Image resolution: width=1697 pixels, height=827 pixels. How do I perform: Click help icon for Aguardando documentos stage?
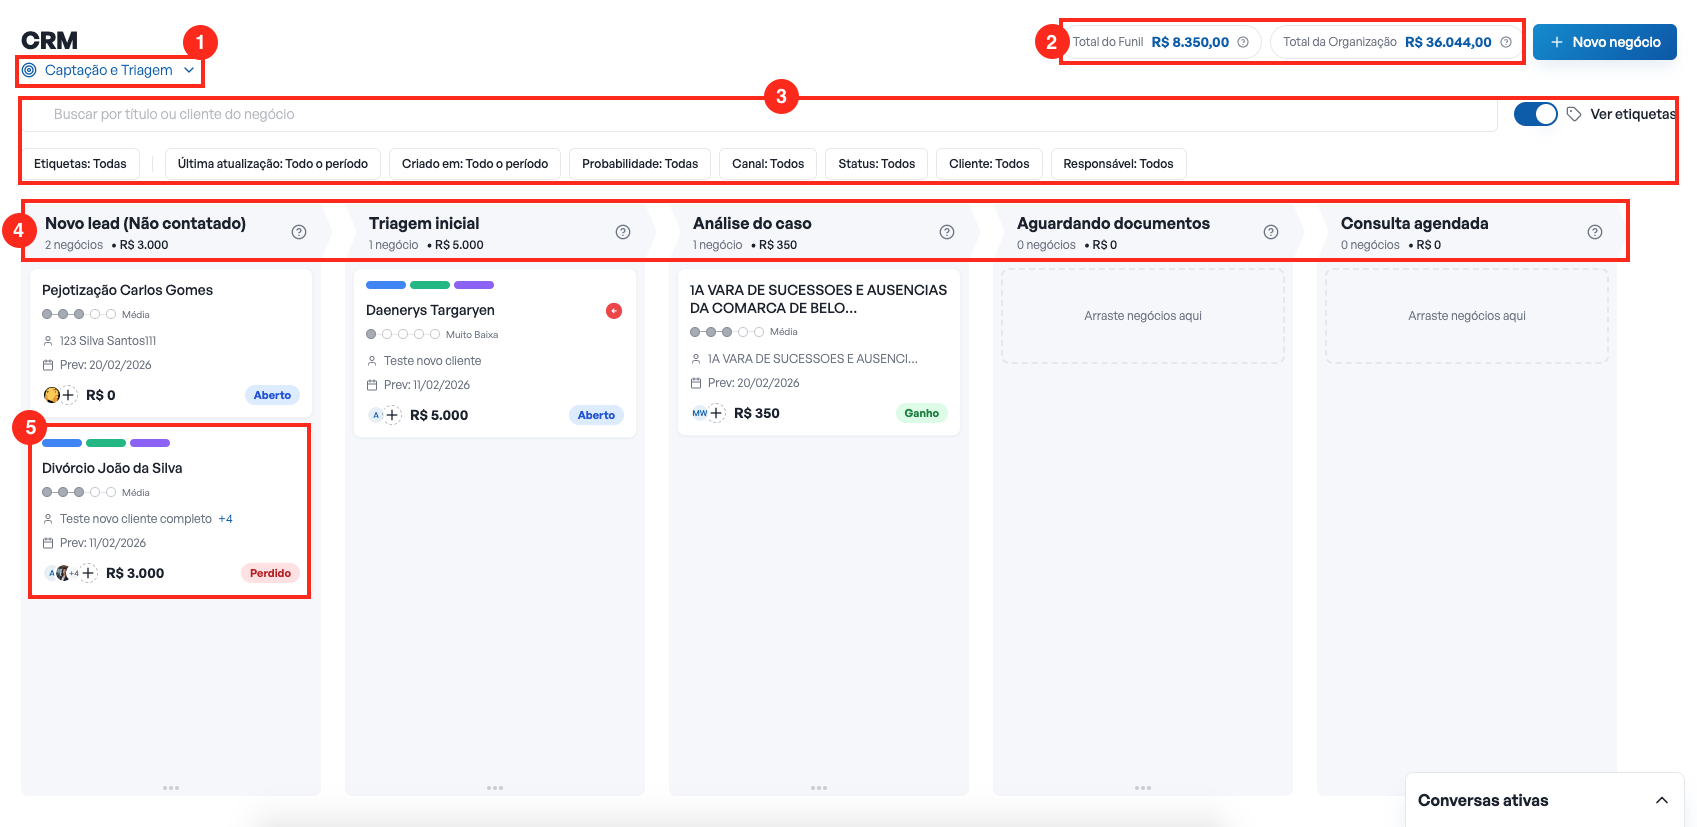pos(1271,232)
